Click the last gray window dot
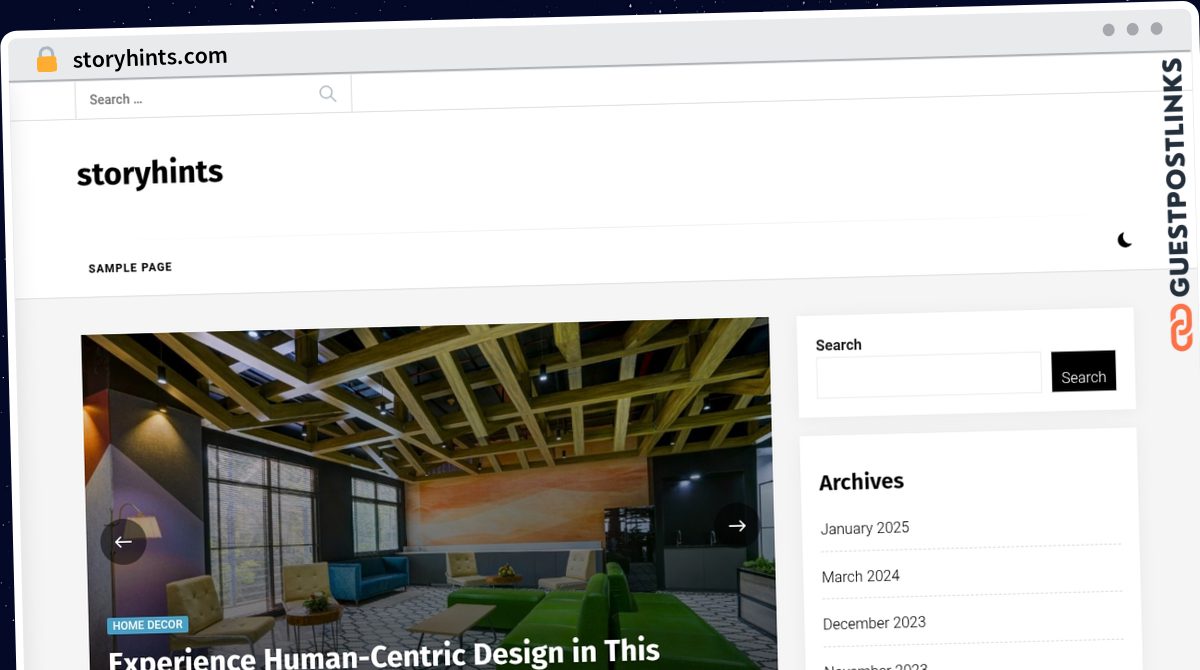 (1156, 29)
